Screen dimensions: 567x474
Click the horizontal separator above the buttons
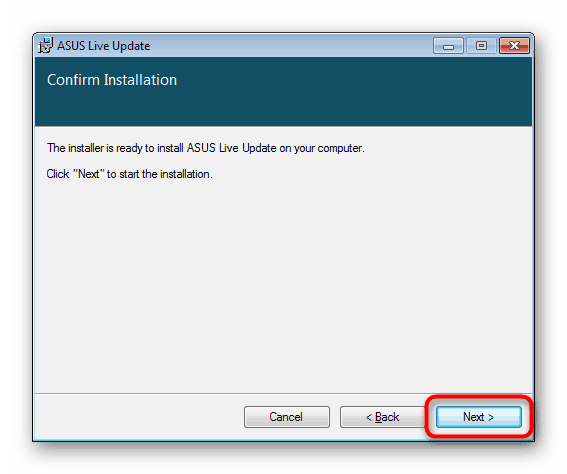pyautogui.click(x=284, y=393)
